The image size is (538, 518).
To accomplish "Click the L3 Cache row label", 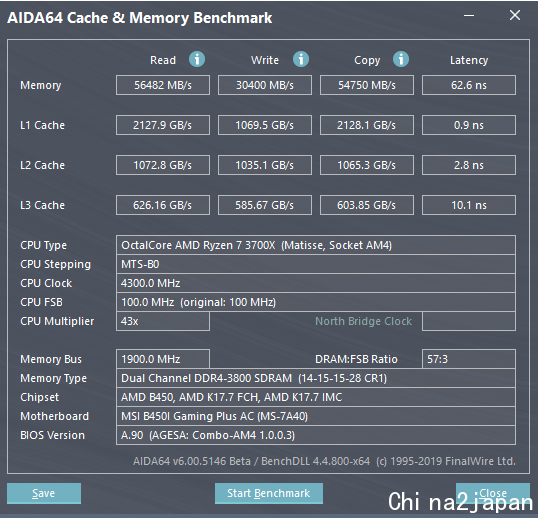I will (42, 205).
